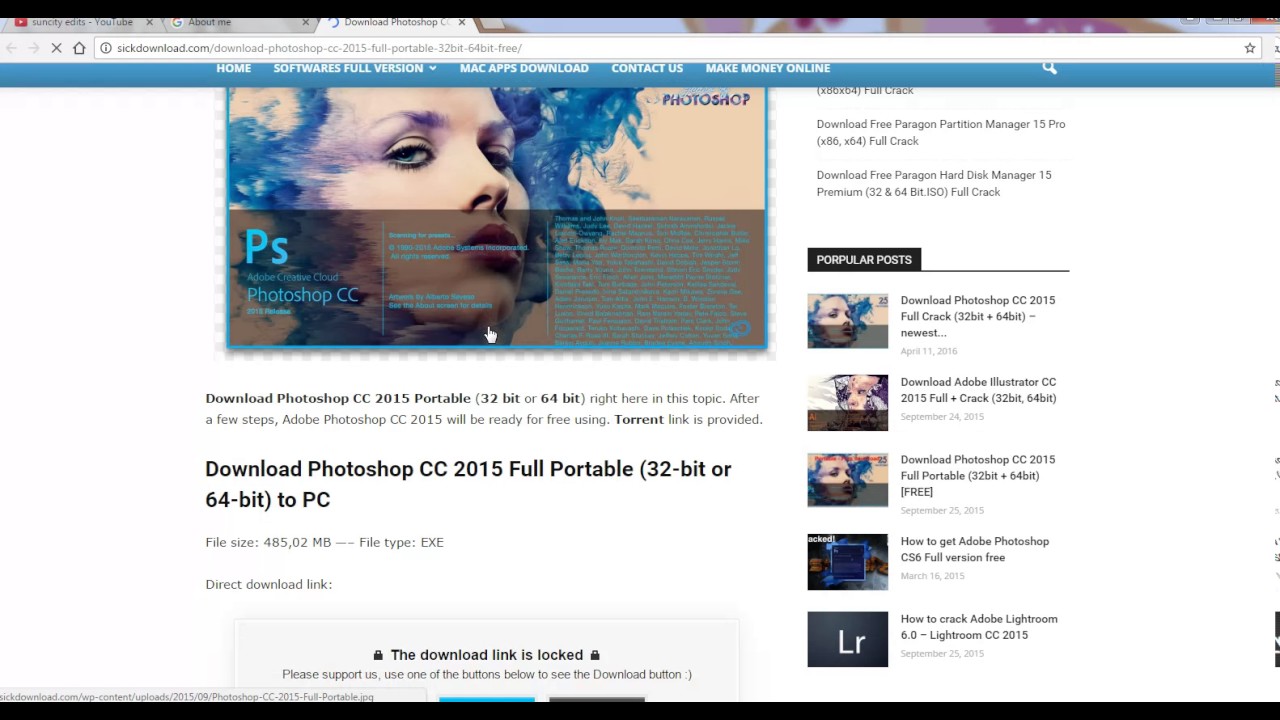The image size is (1280, 720).
Task: Expand the SOFTWARES FULL VERSION dropdown
Action: 355,68
